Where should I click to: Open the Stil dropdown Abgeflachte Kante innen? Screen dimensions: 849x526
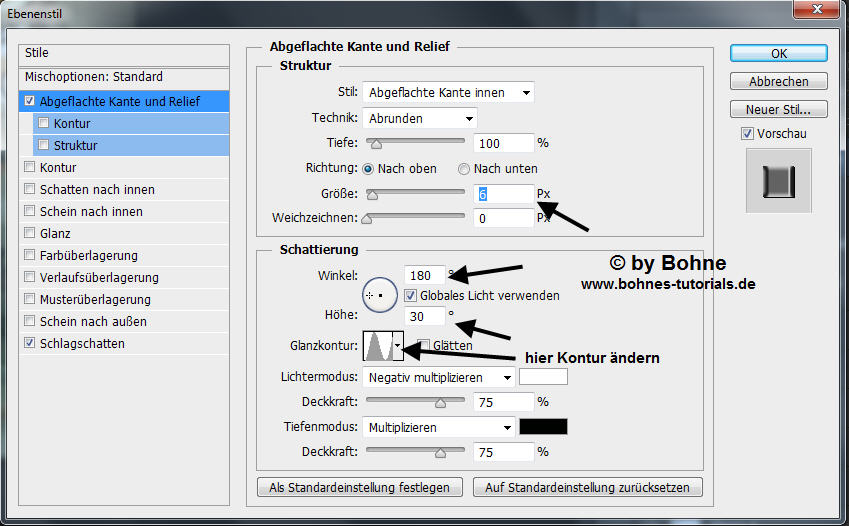tap(448, 93)
